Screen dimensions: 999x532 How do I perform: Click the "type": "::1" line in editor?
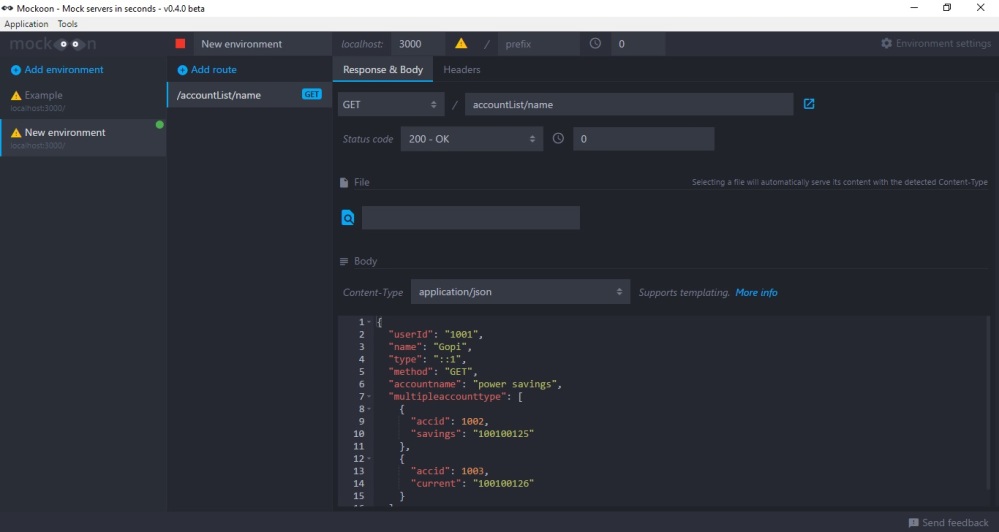(428, 359)
